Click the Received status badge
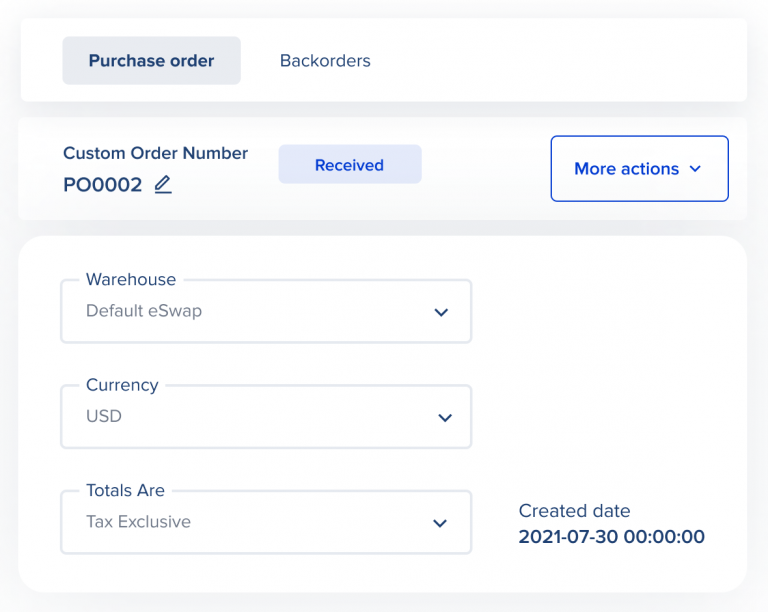Screen dimensions: 768x612 pyautogui.click(x=349, y=165)
